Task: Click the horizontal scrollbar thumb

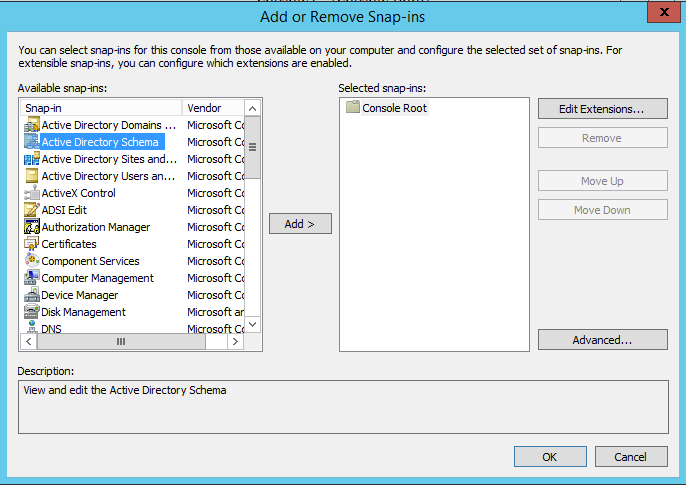Action: (121, 342)
